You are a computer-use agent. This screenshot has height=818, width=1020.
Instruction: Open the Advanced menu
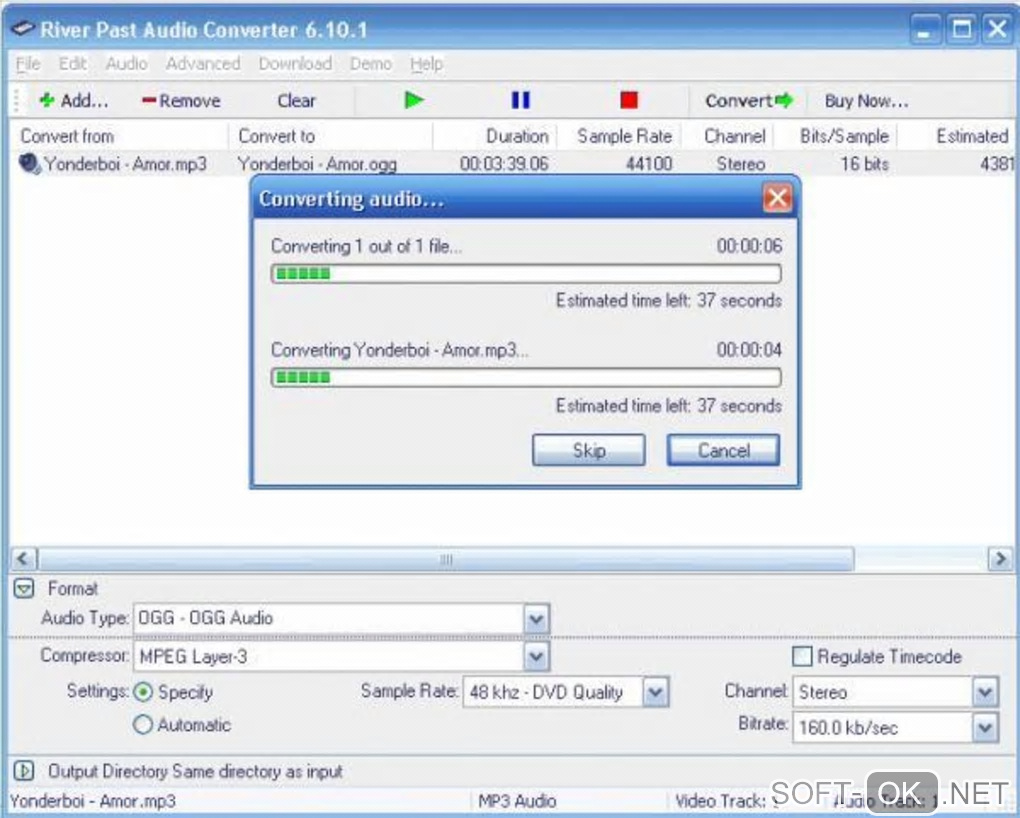click(x=203, y=64)
